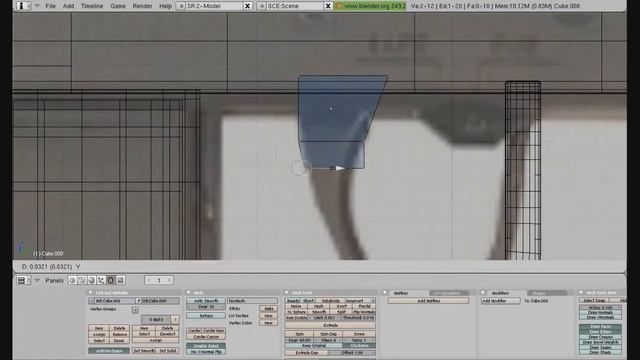Open the Logic context buttons
The width and height of the screenshot is (640, 360).
[x=72, y=280]
